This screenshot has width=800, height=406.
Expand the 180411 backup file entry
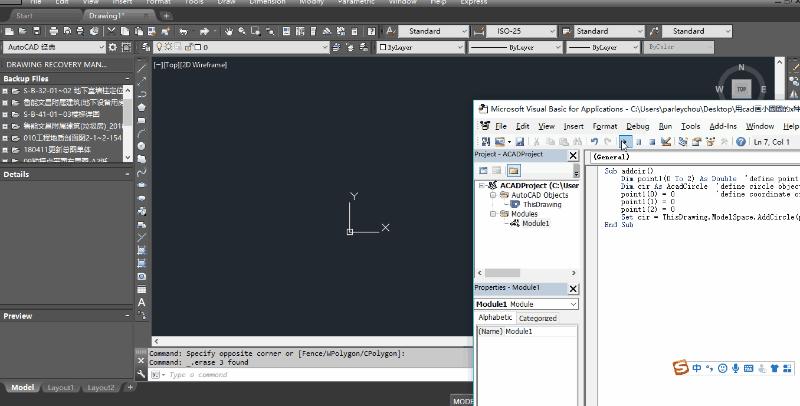coord(5,150)
